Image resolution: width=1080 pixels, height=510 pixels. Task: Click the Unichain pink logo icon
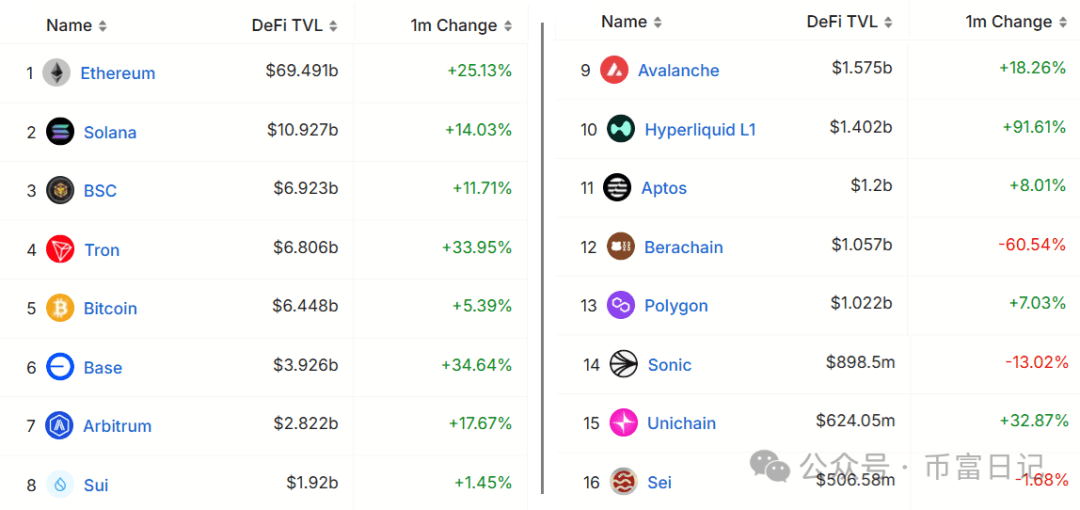tap(623, 423)
